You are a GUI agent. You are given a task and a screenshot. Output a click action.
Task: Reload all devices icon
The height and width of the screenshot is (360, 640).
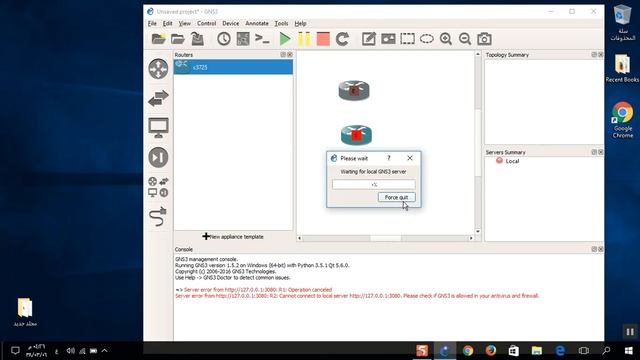click(342, 39)
